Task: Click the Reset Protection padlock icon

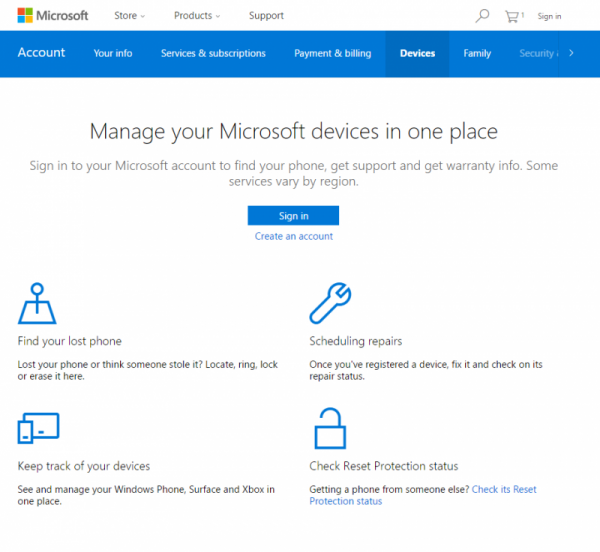Action: click(x=330, y=428)
